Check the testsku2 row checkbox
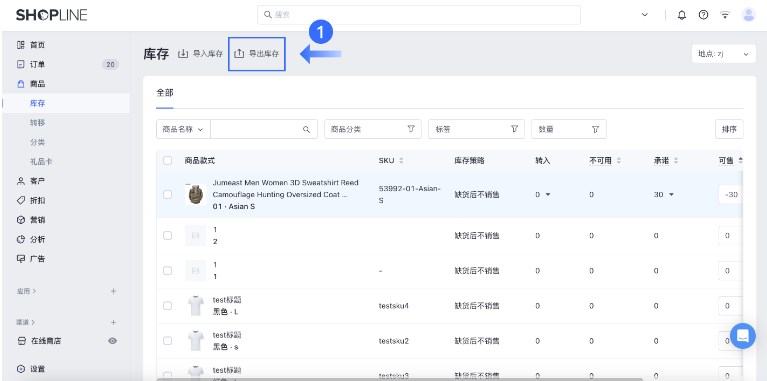The height and width of the screenshot is (381, 767). tap(167, 341)
